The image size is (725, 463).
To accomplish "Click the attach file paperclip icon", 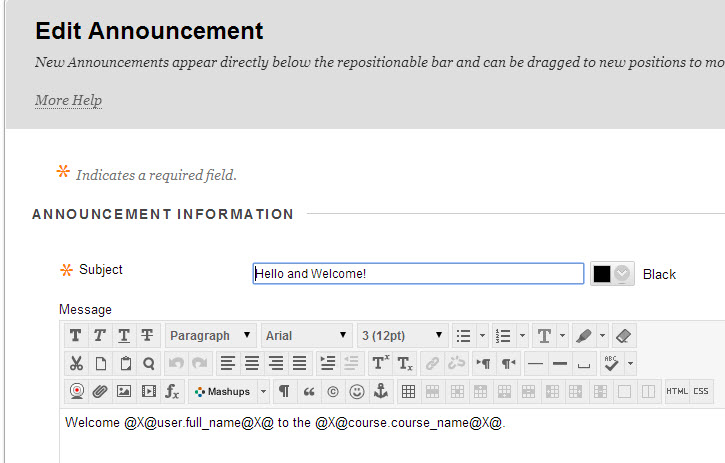I will point(100,392).
